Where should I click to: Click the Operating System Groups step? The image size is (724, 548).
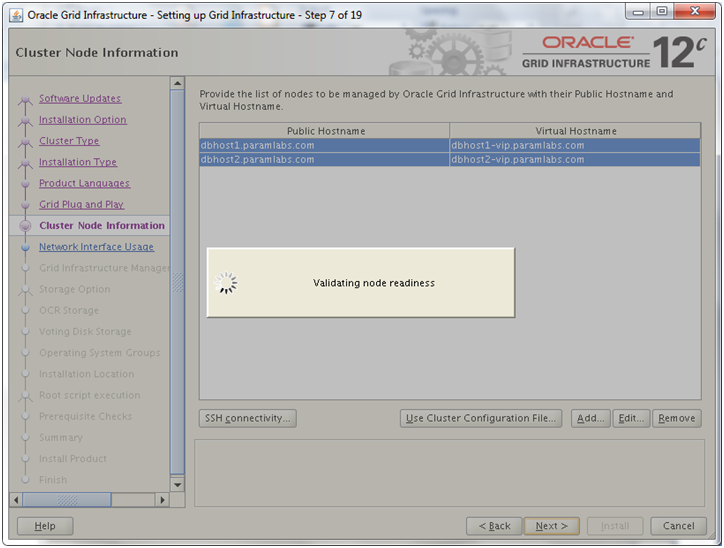coord(99,353)
